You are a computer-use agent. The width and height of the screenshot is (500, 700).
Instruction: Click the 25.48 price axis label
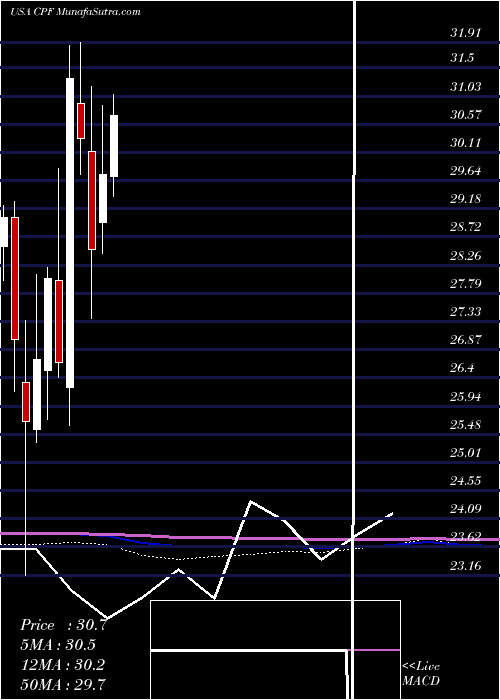(x=467, y=425)
